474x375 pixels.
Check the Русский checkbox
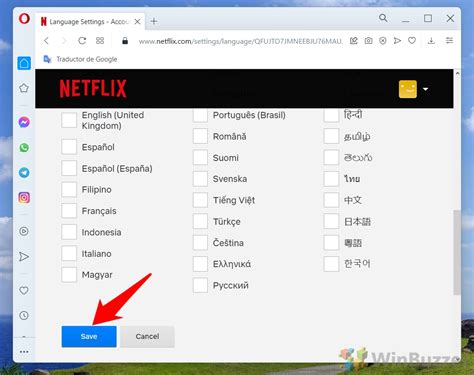200,285
